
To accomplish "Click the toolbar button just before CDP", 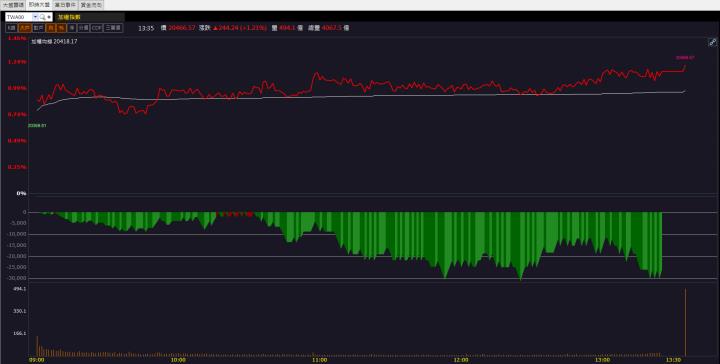I will click(83, 28).
